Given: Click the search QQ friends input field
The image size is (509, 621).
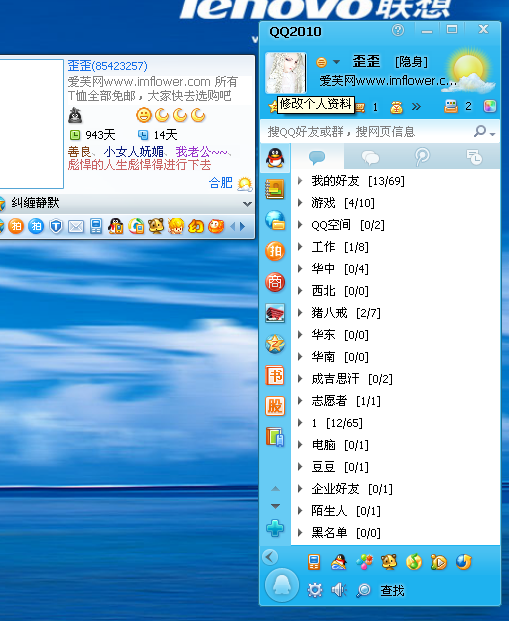Looking at the screenshot, I should click(x=366, y=131).
